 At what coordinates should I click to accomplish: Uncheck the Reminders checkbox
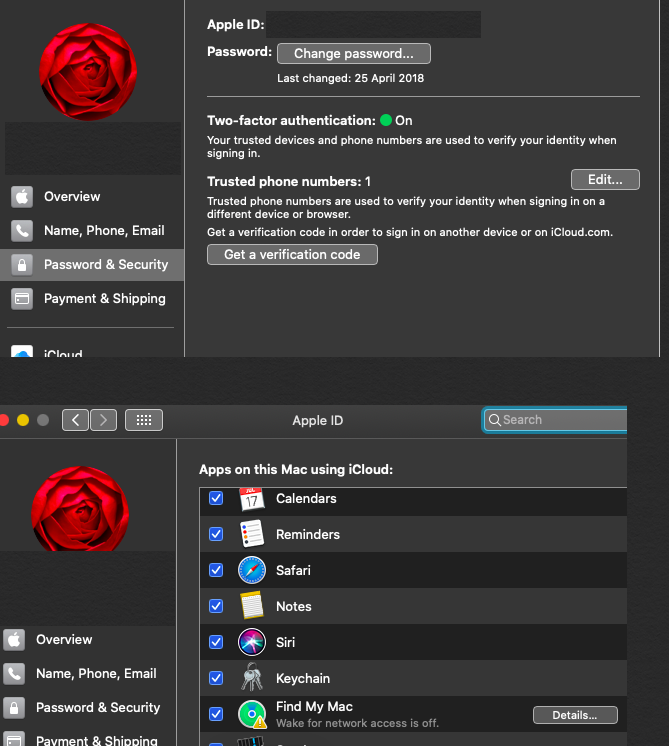tap(216, 534)
